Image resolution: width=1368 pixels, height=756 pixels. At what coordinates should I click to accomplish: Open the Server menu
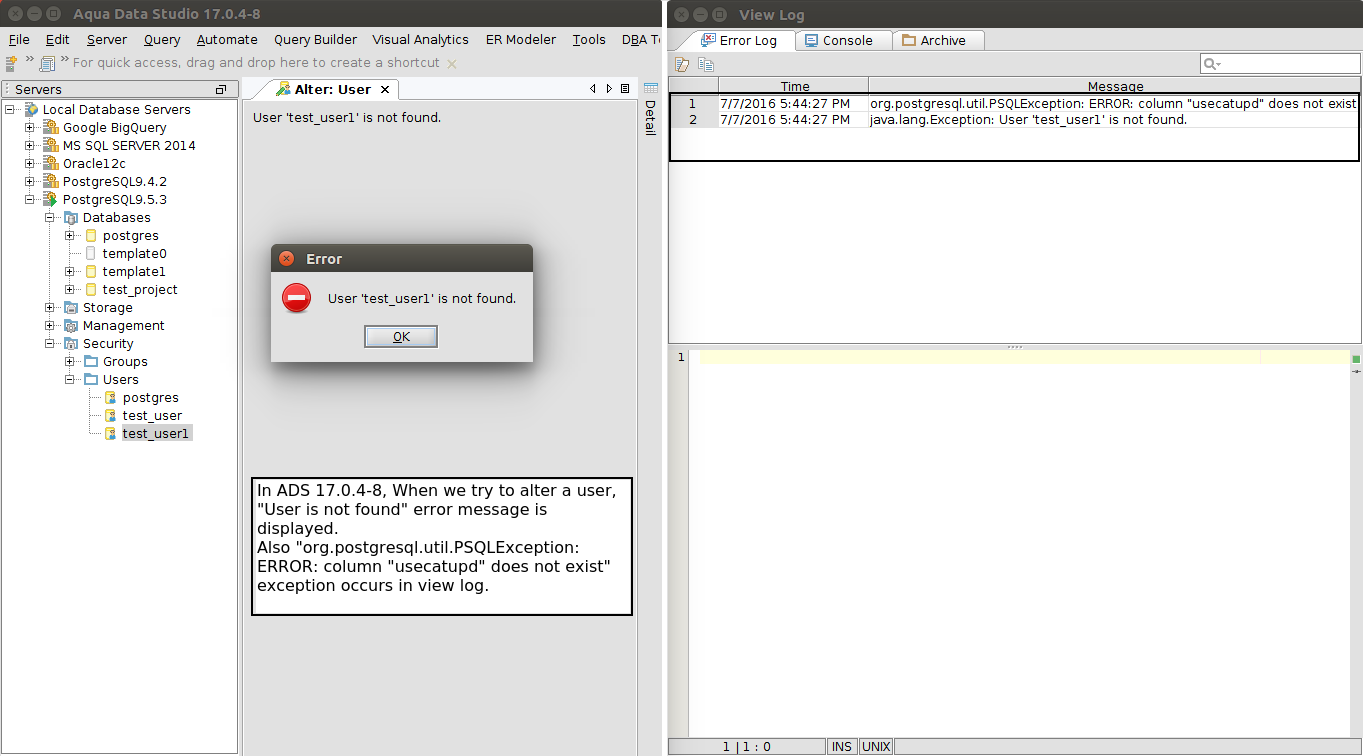107,40
